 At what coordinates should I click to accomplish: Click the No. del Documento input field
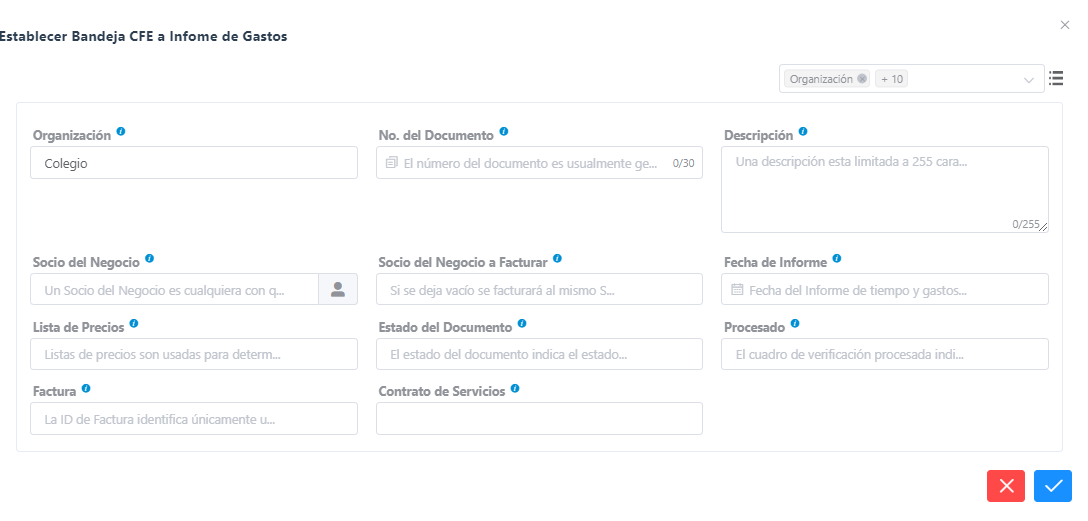530,163
